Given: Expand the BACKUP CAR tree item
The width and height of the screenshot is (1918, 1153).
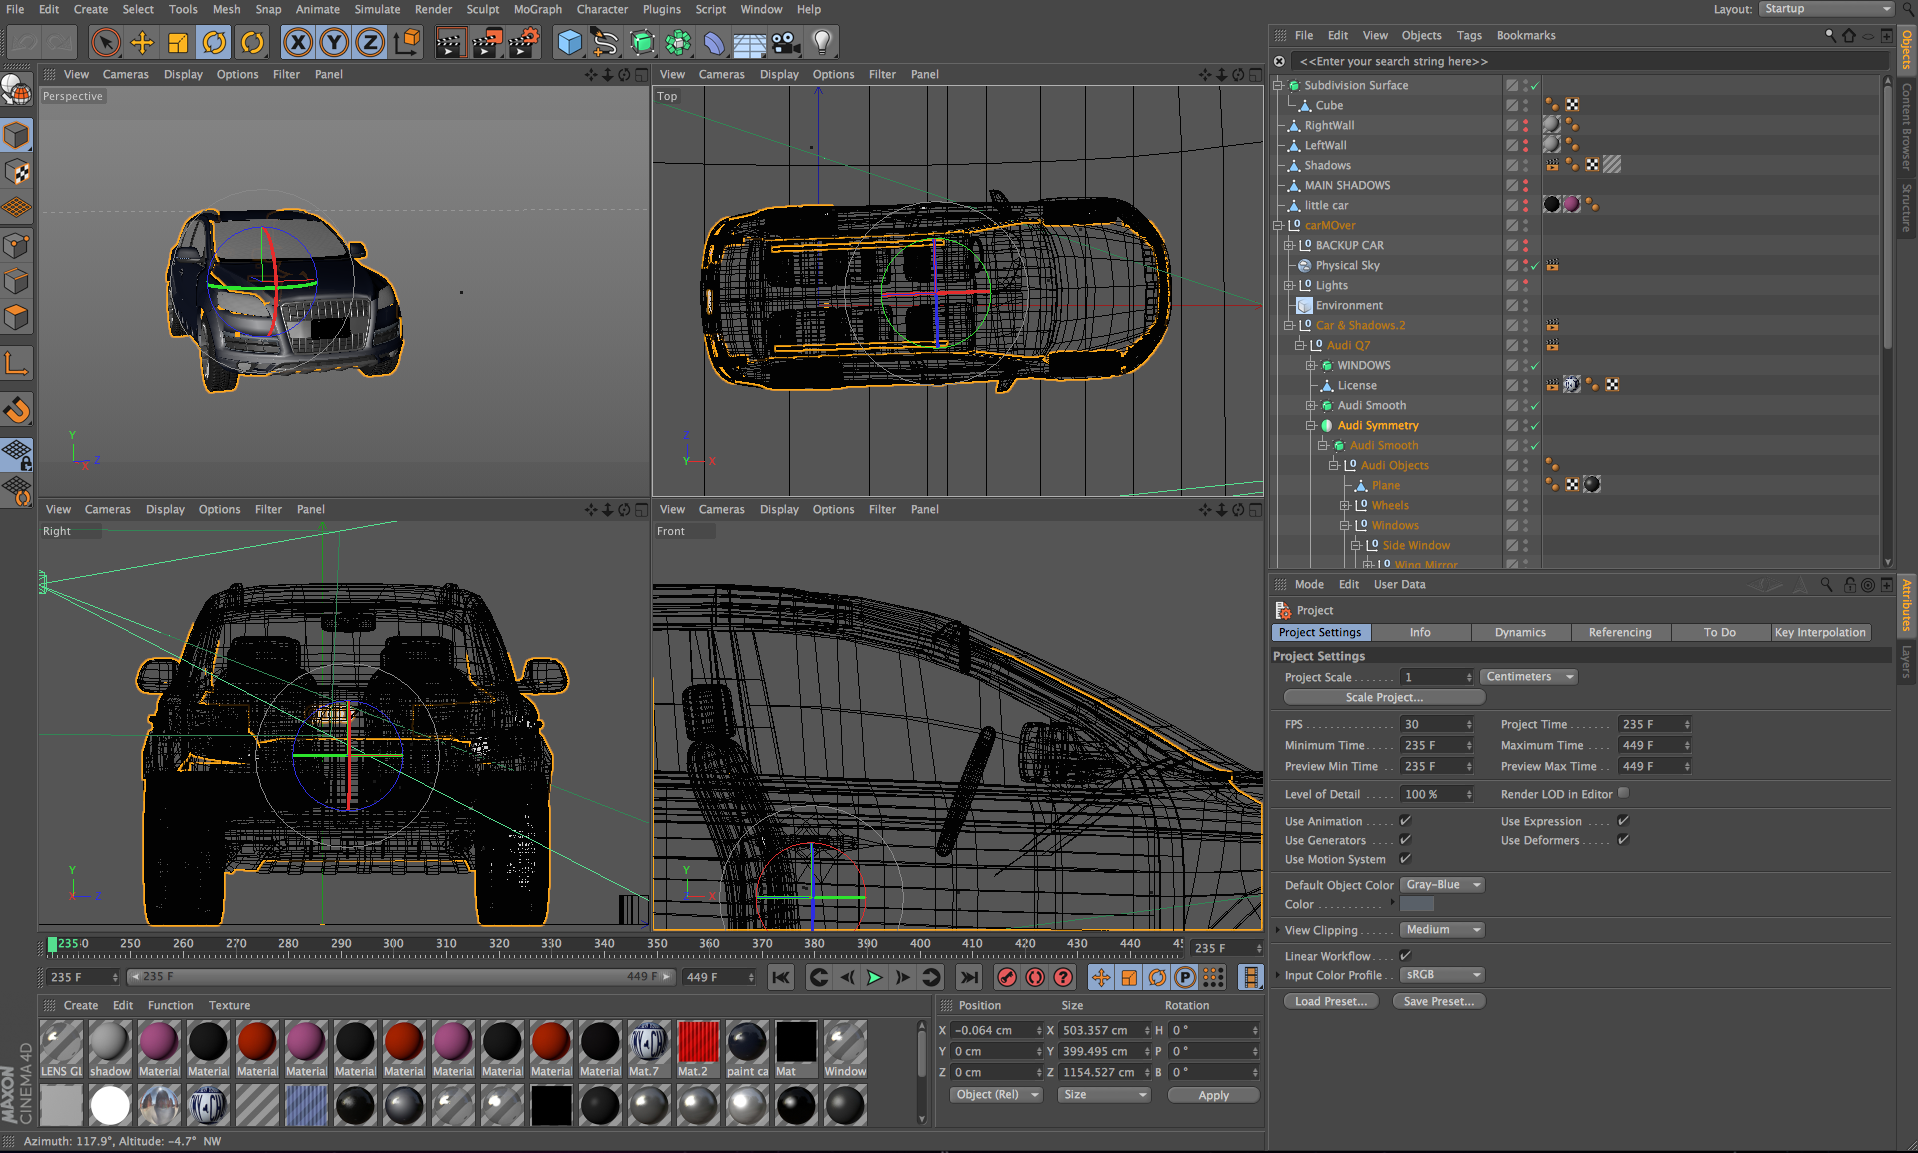Looking at the screenshot, I should click(x=1289, y=245).
